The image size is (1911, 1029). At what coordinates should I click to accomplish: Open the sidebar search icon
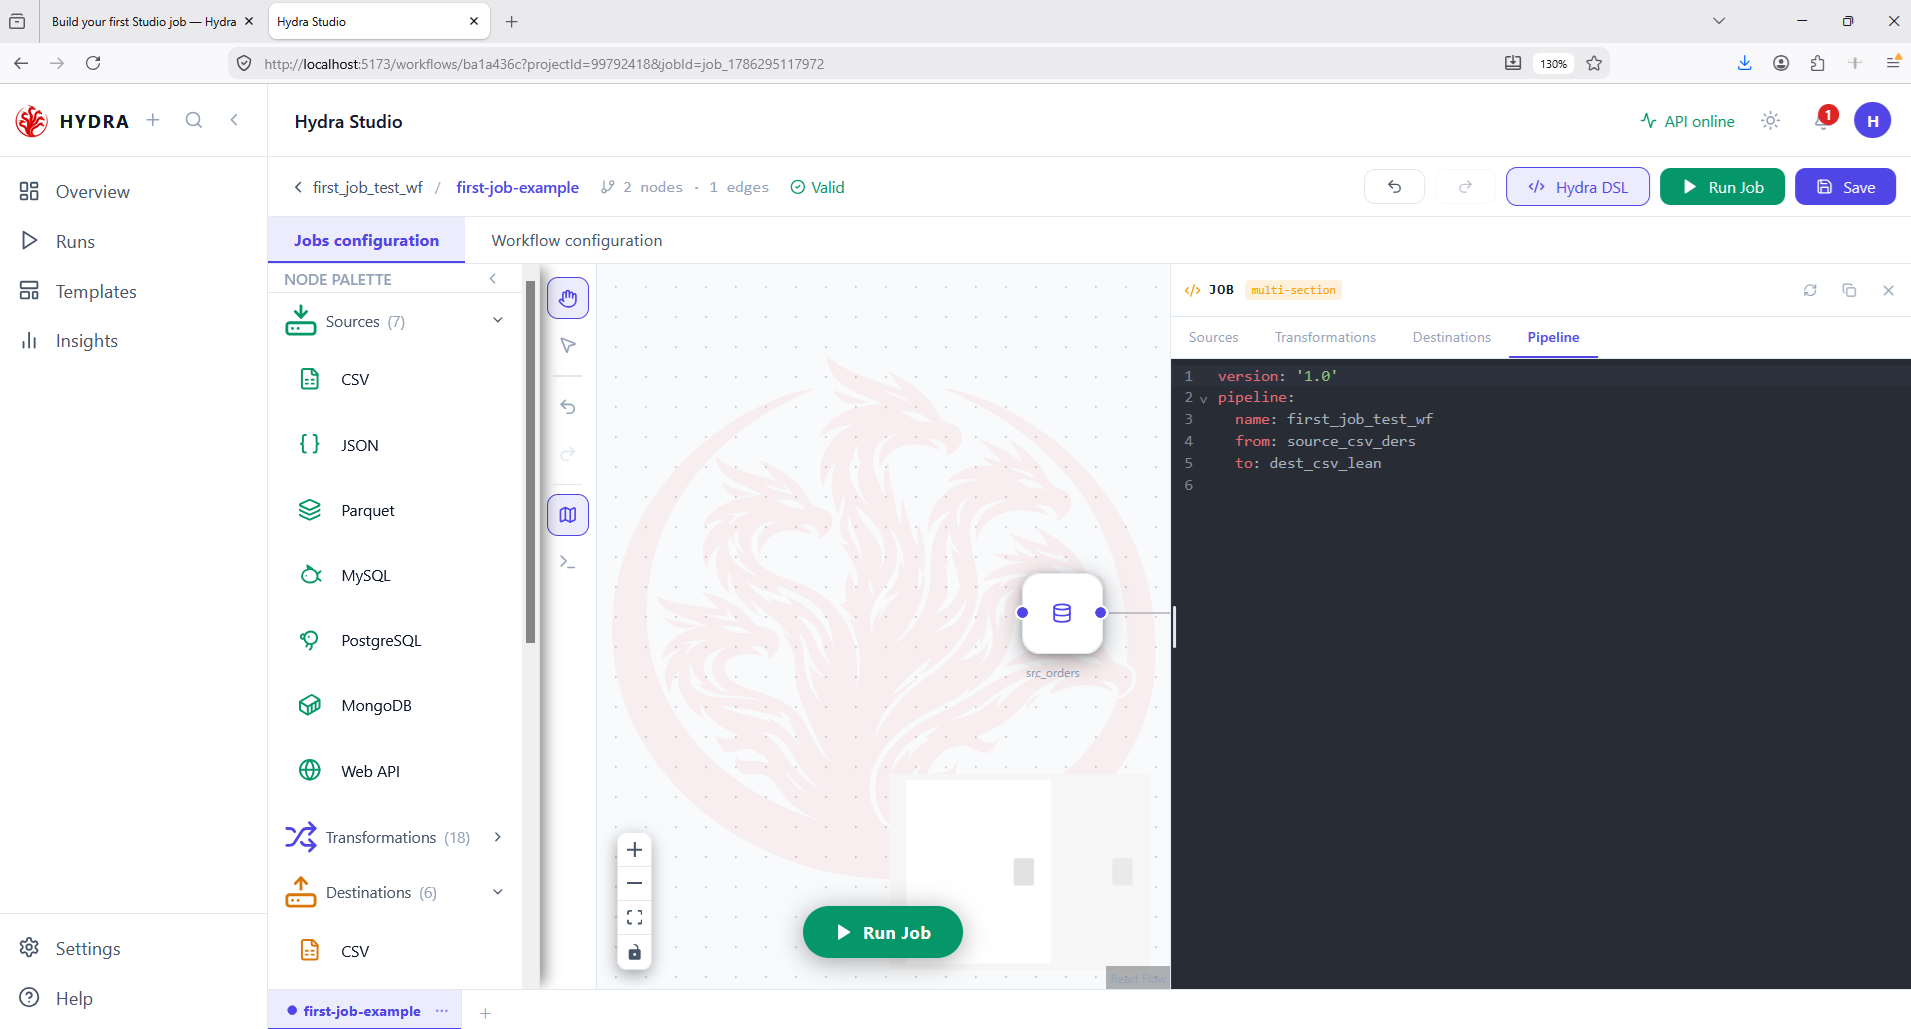coord(194,120)
